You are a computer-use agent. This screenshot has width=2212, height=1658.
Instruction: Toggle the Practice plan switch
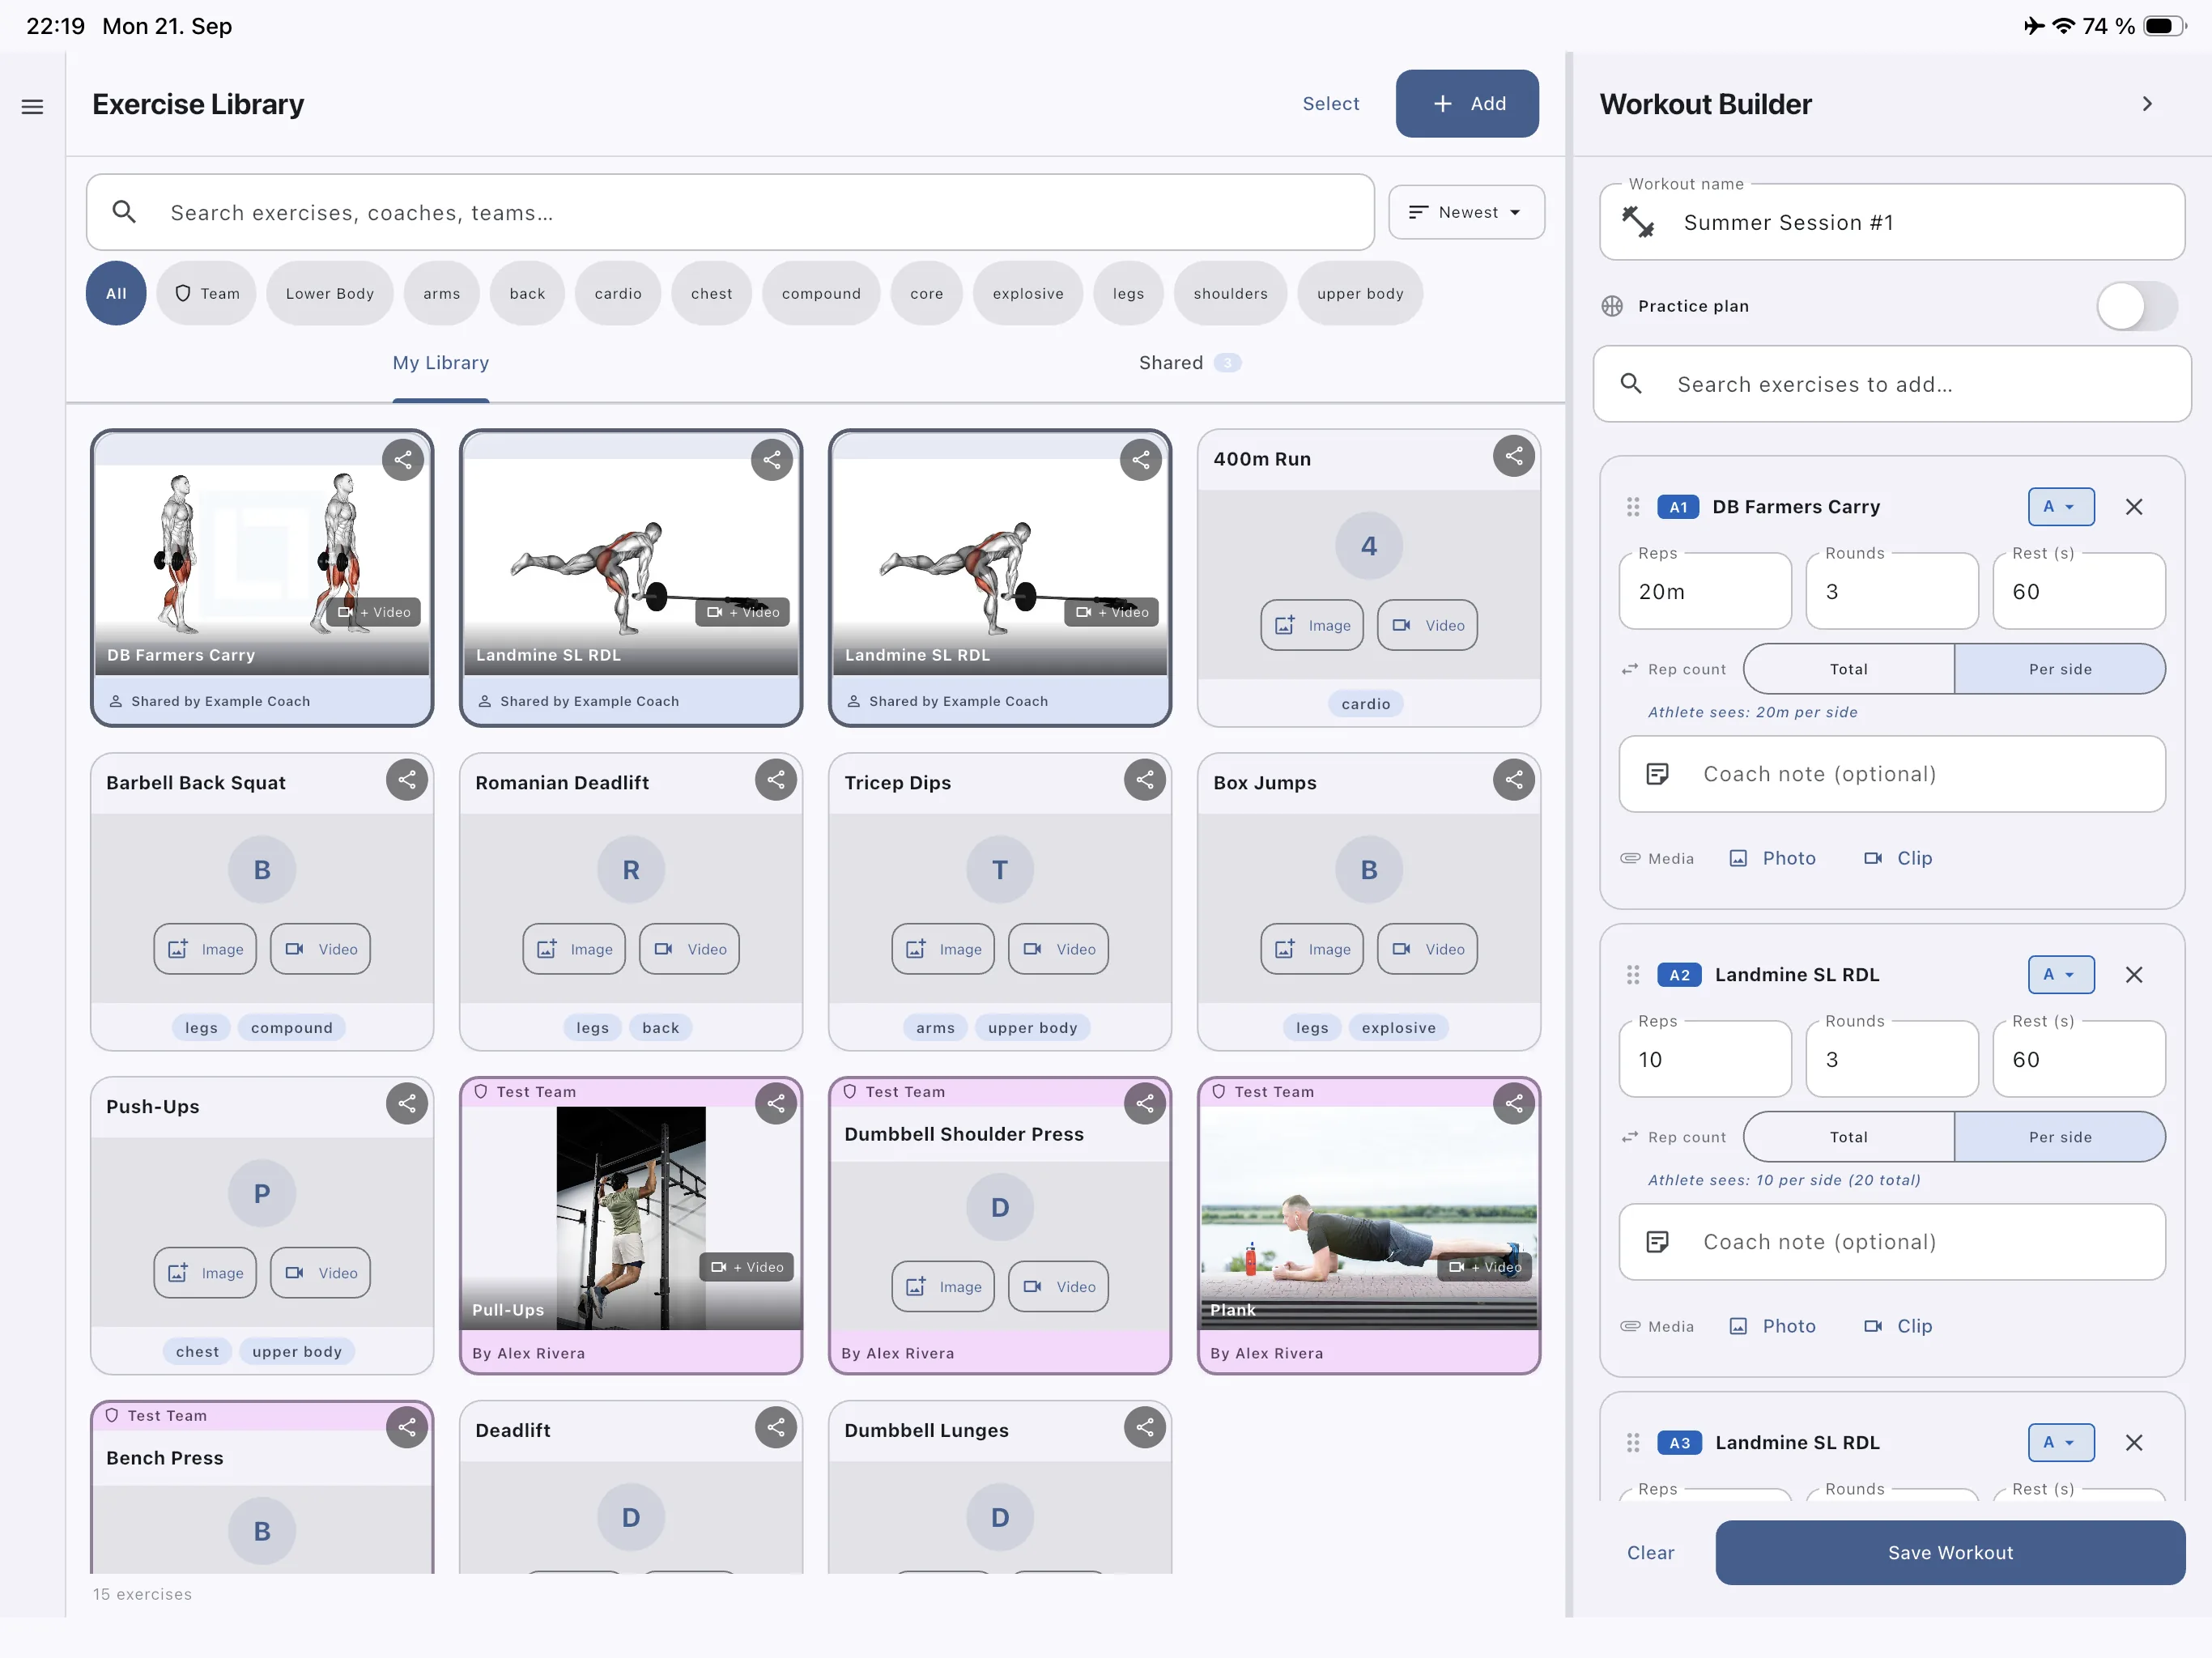click(x=2136, y=306)
